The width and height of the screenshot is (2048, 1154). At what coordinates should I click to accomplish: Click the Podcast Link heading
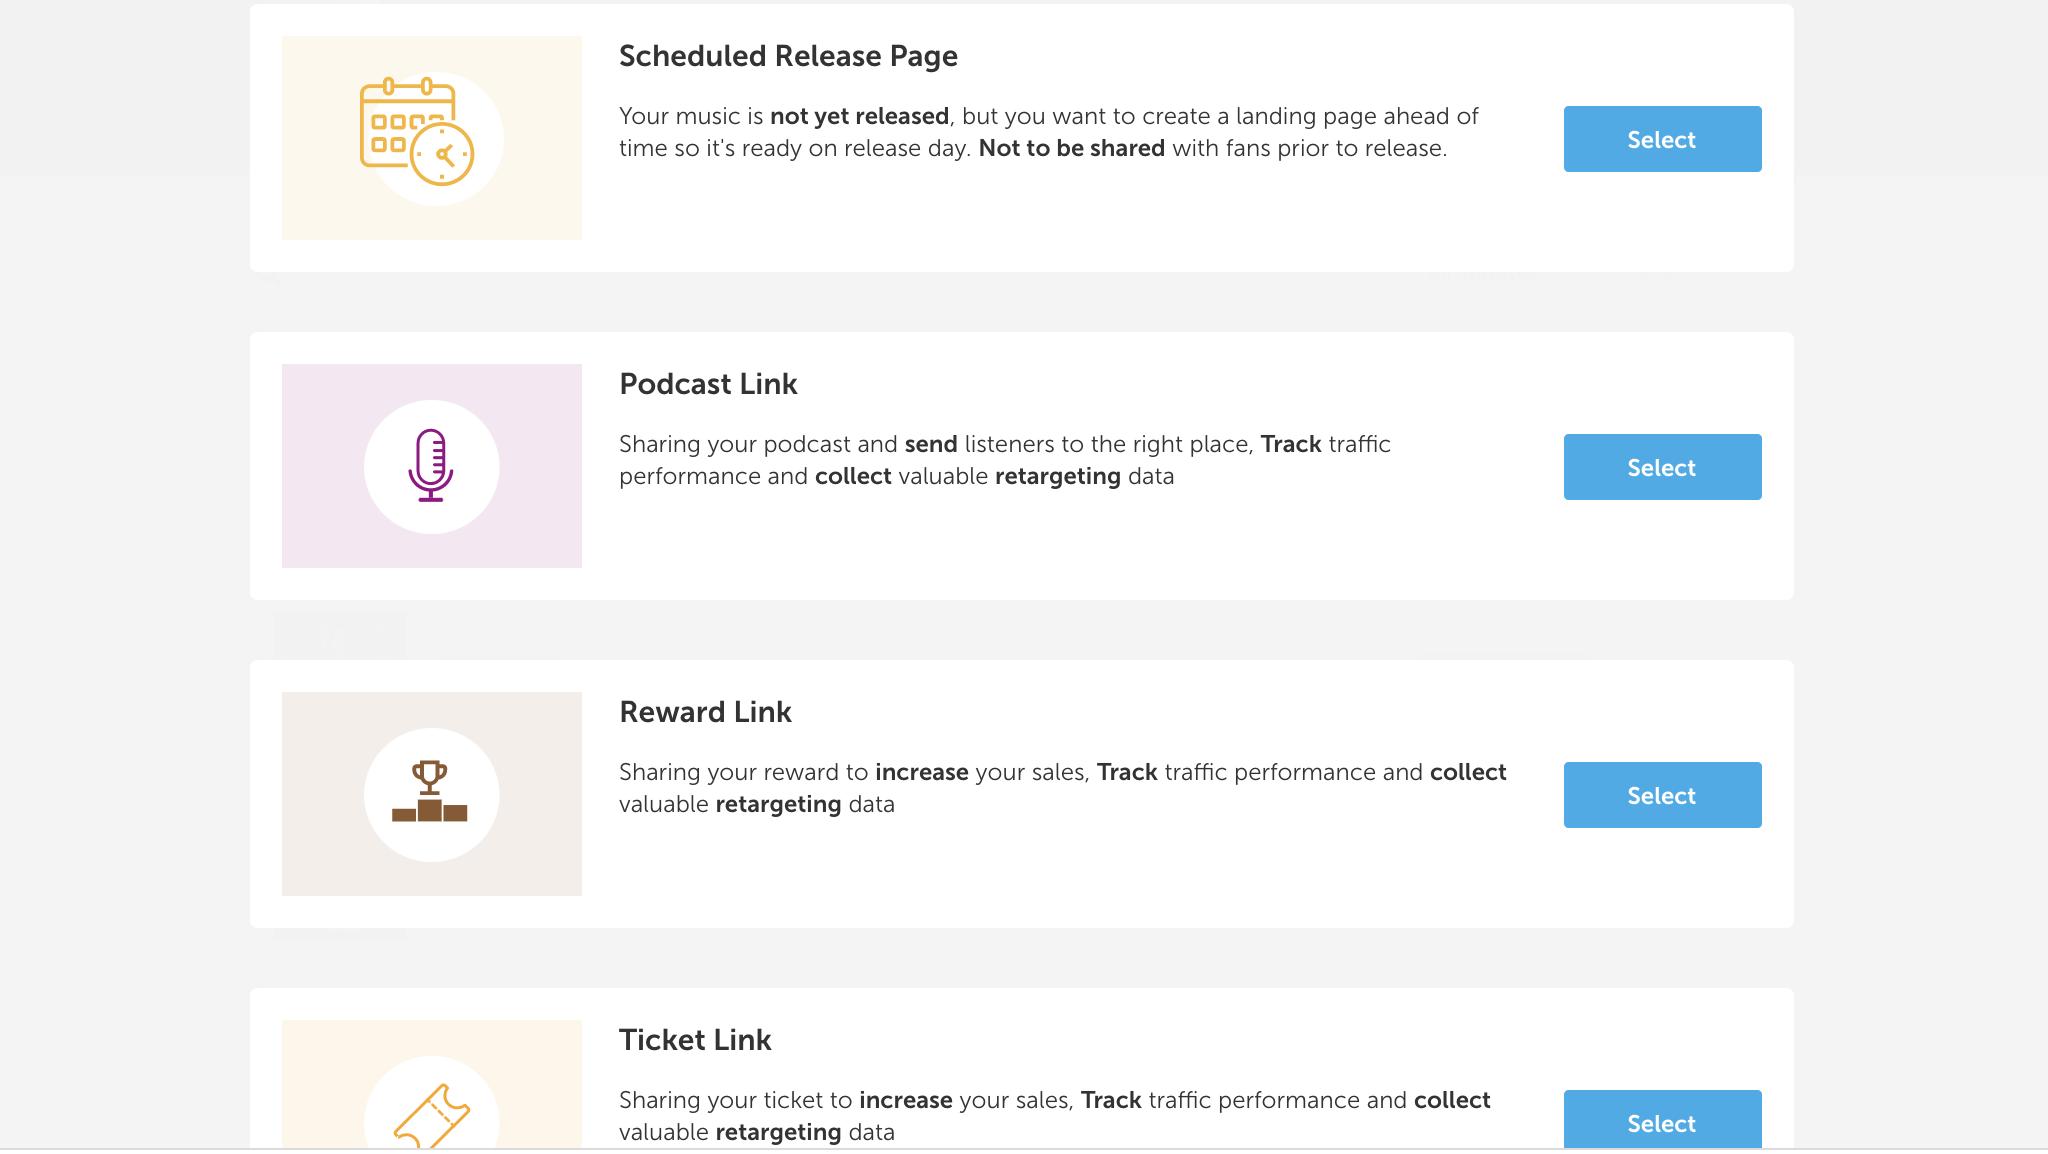[x=708, y=384]
